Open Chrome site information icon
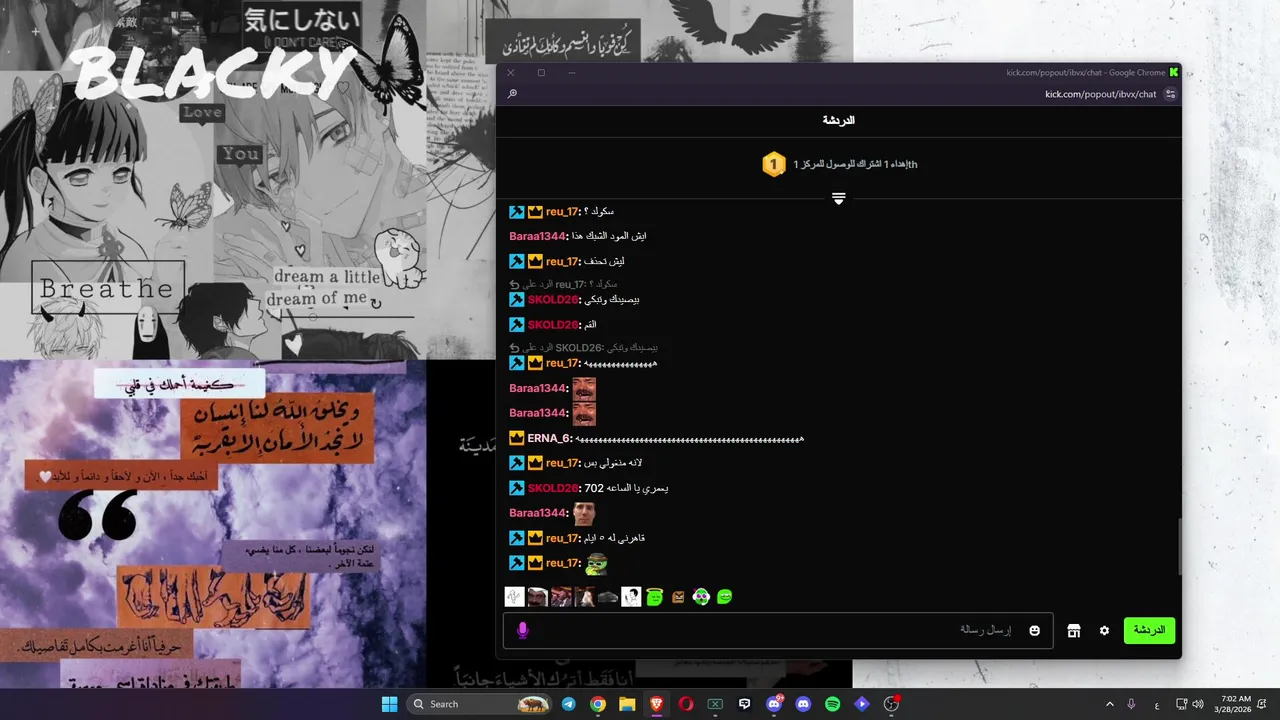The height and width of the screenshot is (720, 1280). click(1170, 94)
